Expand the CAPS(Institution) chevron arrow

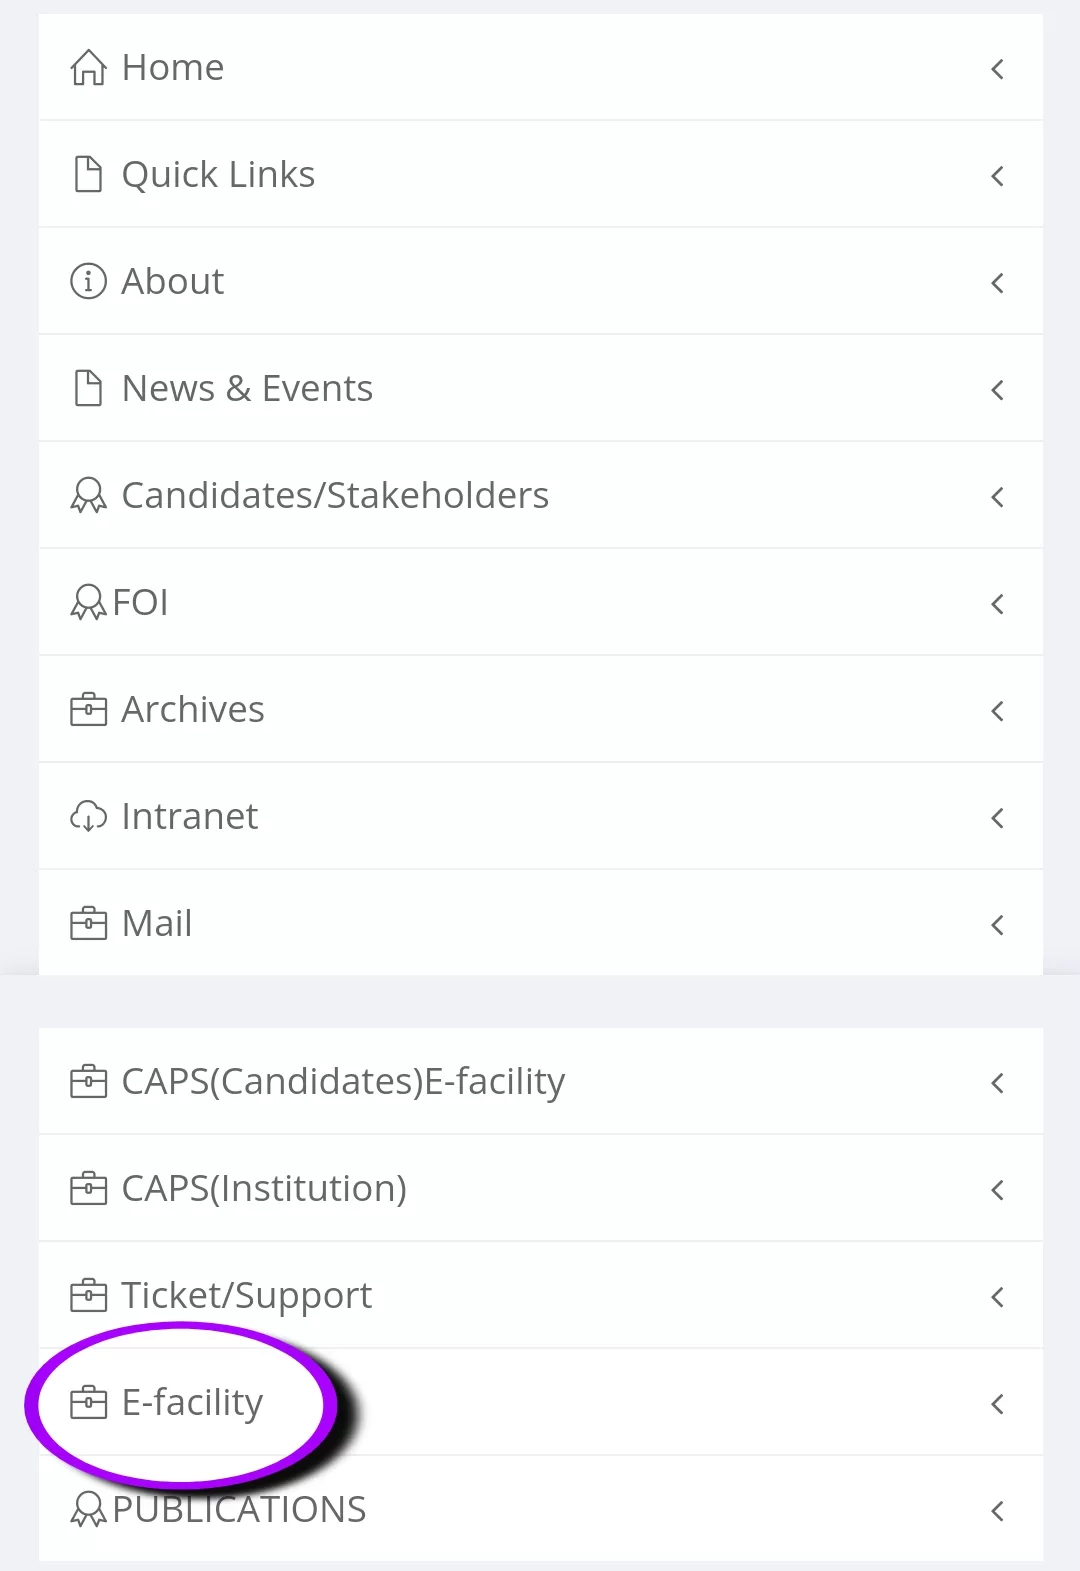997,1190
